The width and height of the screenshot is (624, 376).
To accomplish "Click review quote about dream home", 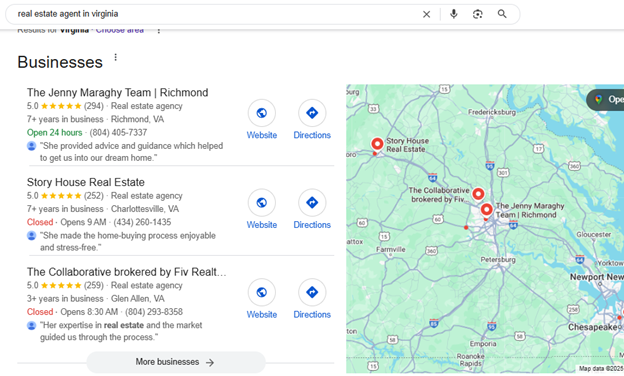I will pos(131,152).
